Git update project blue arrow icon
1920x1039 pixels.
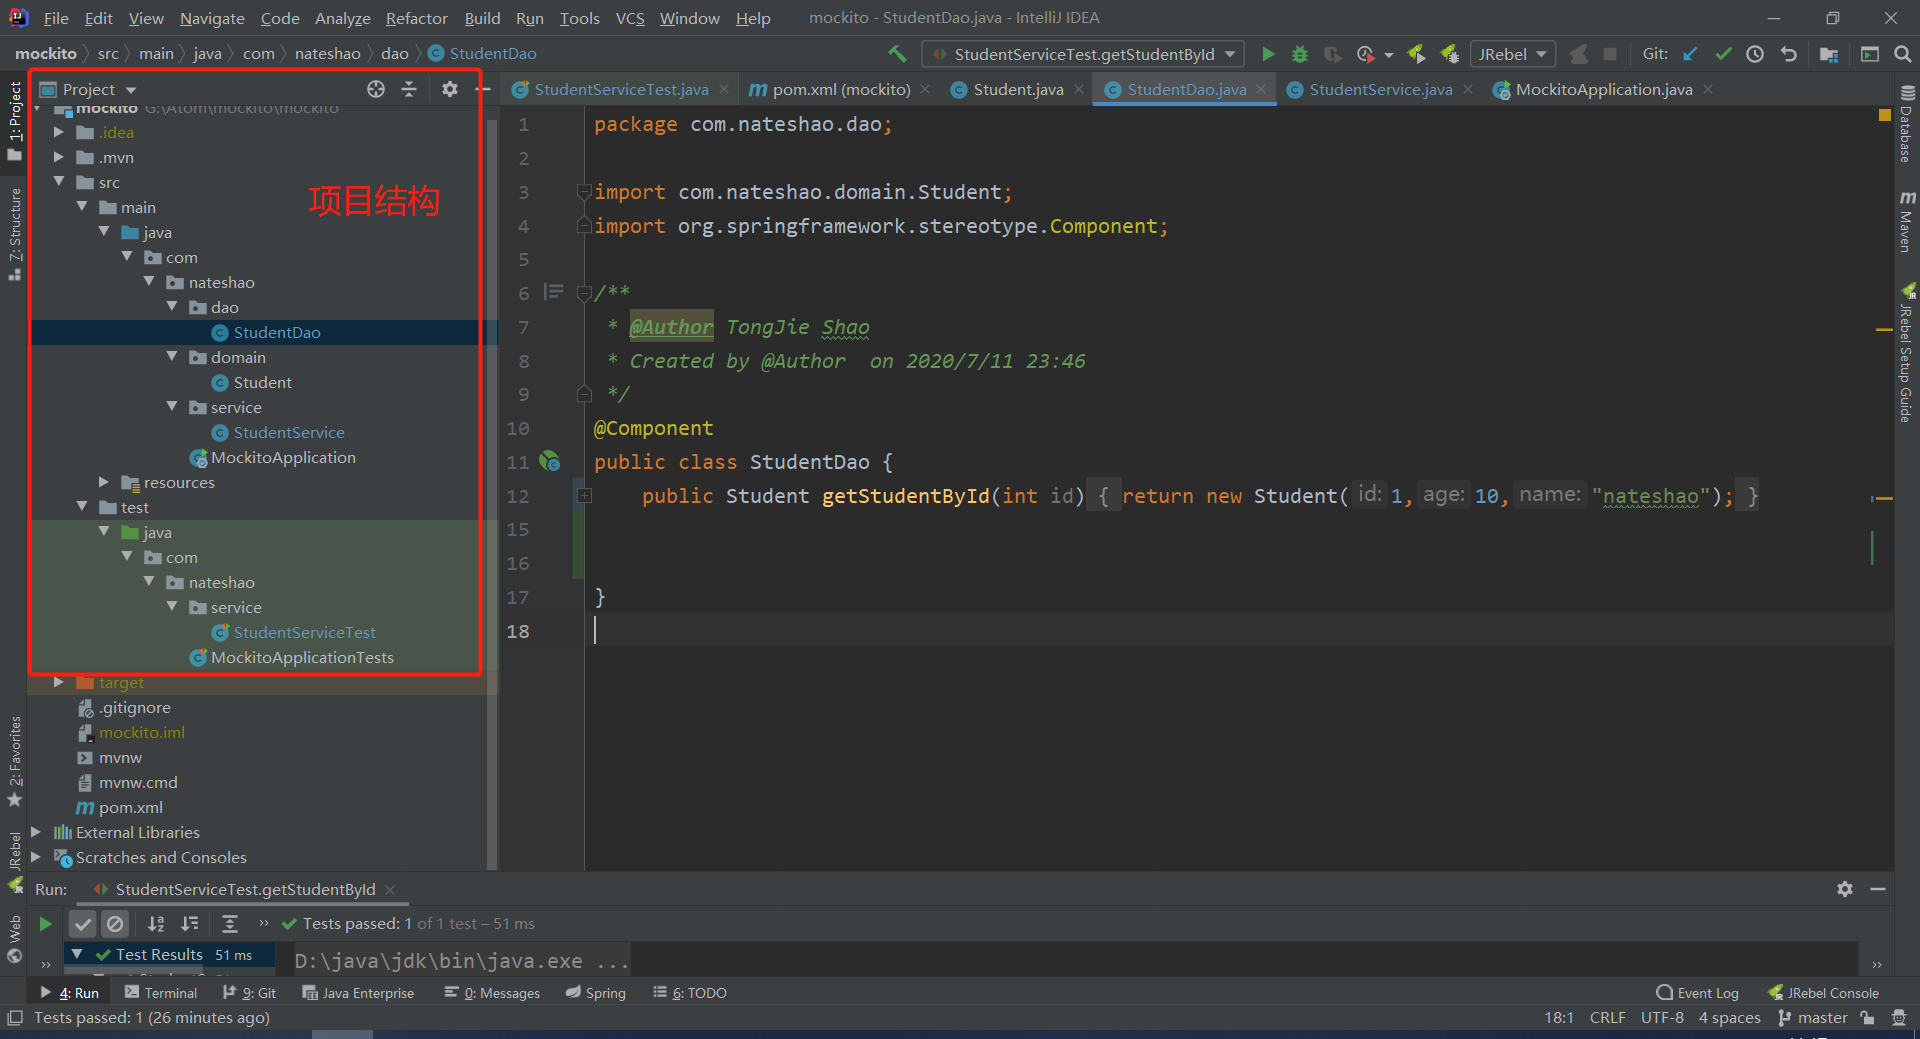coord(1690,54)
